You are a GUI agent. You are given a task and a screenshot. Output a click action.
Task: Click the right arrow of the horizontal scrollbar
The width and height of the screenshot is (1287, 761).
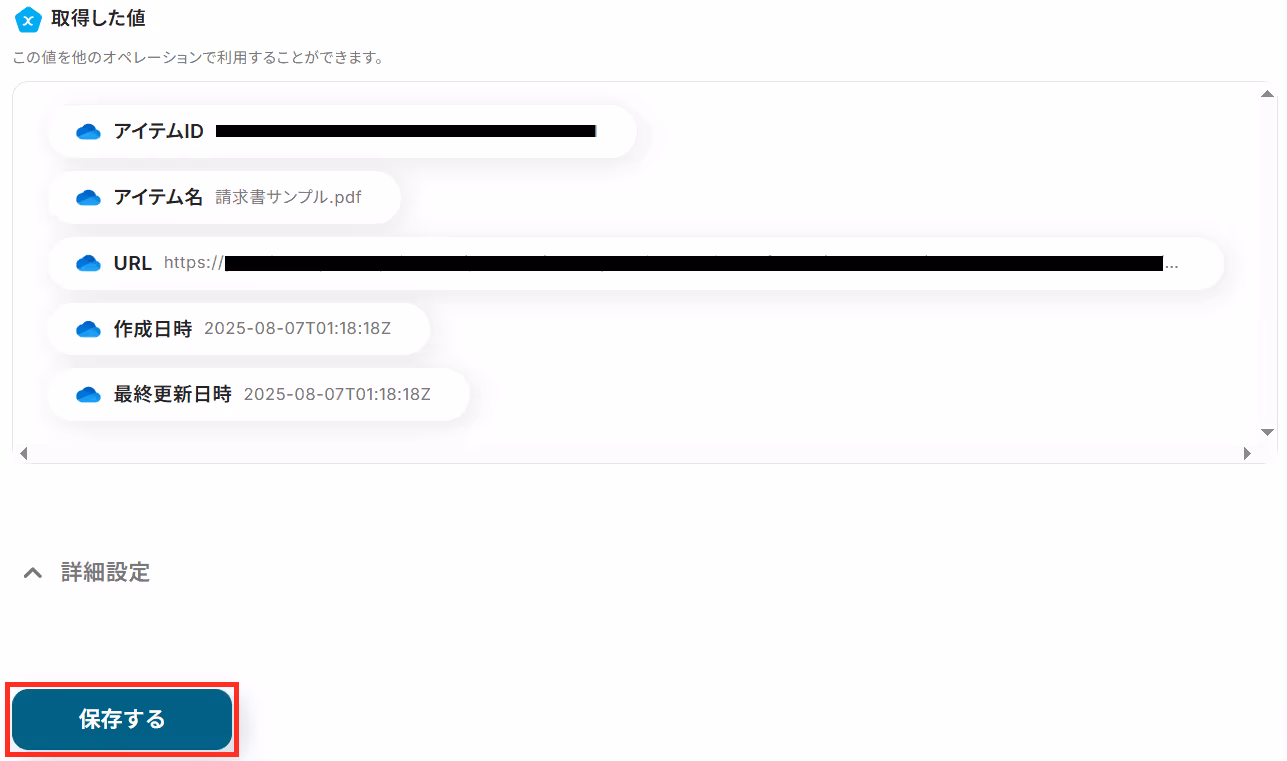point(1247,453)
